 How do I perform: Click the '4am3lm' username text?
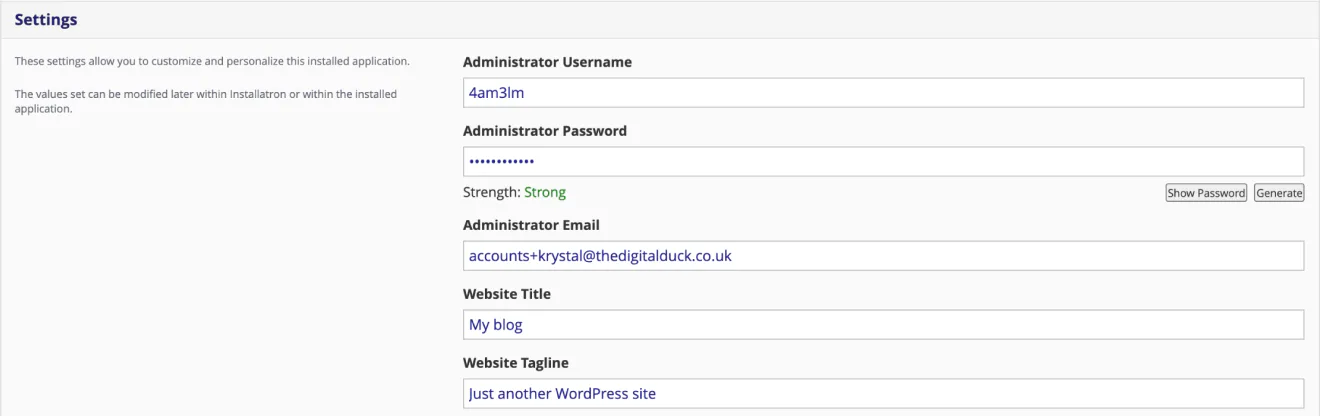click(x=496, y=92)
